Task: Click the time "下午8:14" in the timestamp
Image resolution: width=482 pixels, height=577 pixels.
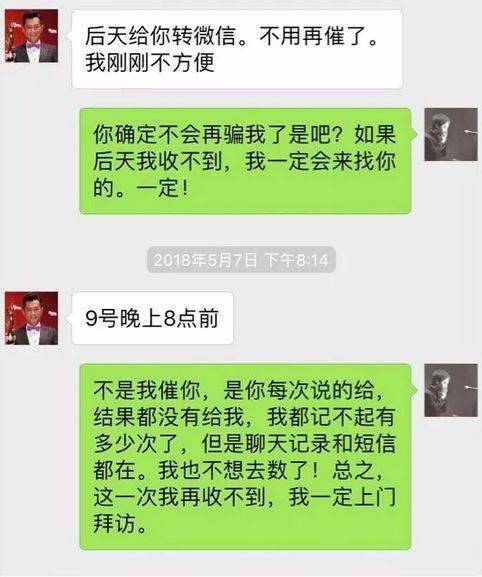Action: (x=297, y=260)
